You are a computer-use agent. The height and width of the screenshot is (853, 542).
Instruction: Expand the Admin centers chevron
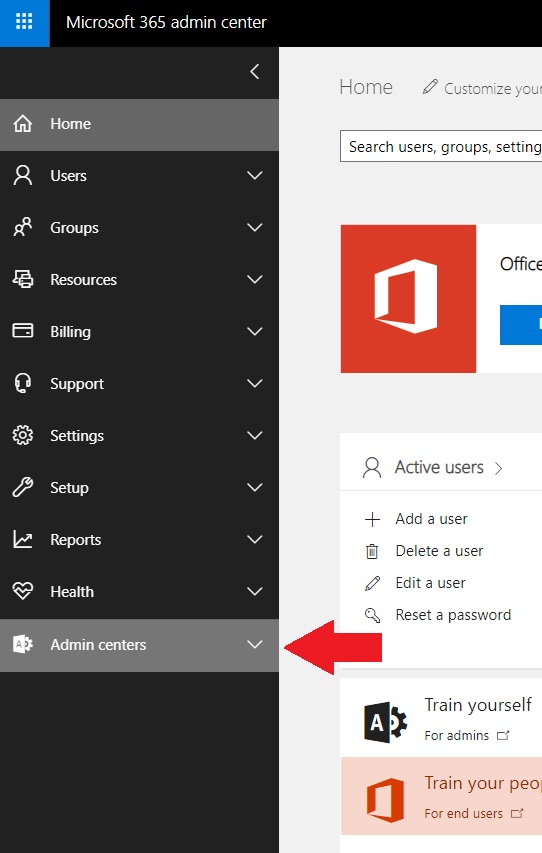(255, 644)
